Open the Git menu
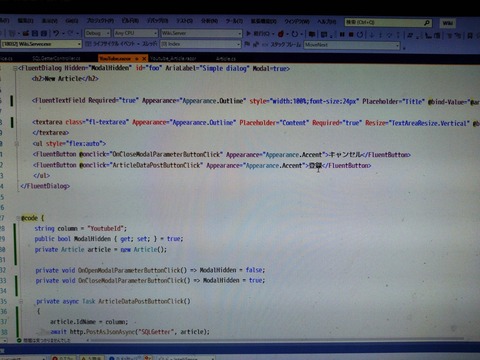The width and height of the screenshot is (480, 360). click(72, 21)
